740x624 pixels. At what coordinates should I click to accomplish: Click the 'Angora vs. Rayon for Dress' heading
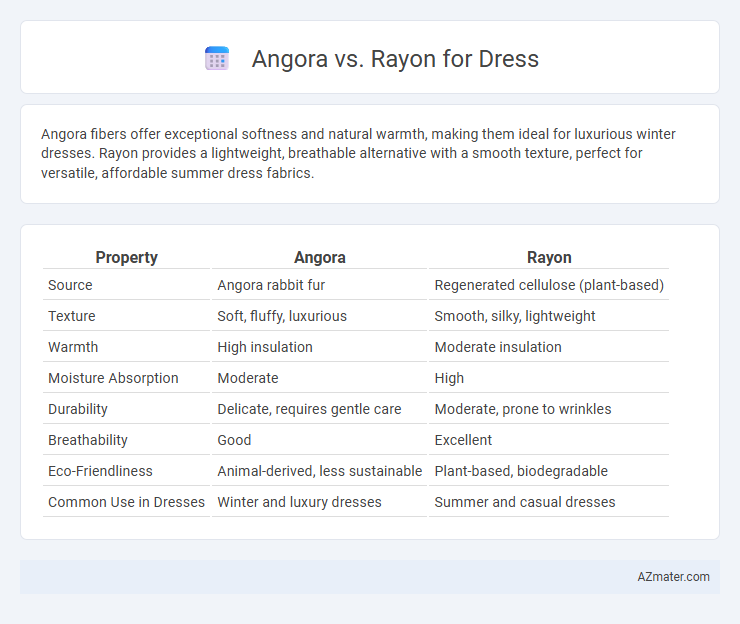pyautogui.click(x=395, y=59)
